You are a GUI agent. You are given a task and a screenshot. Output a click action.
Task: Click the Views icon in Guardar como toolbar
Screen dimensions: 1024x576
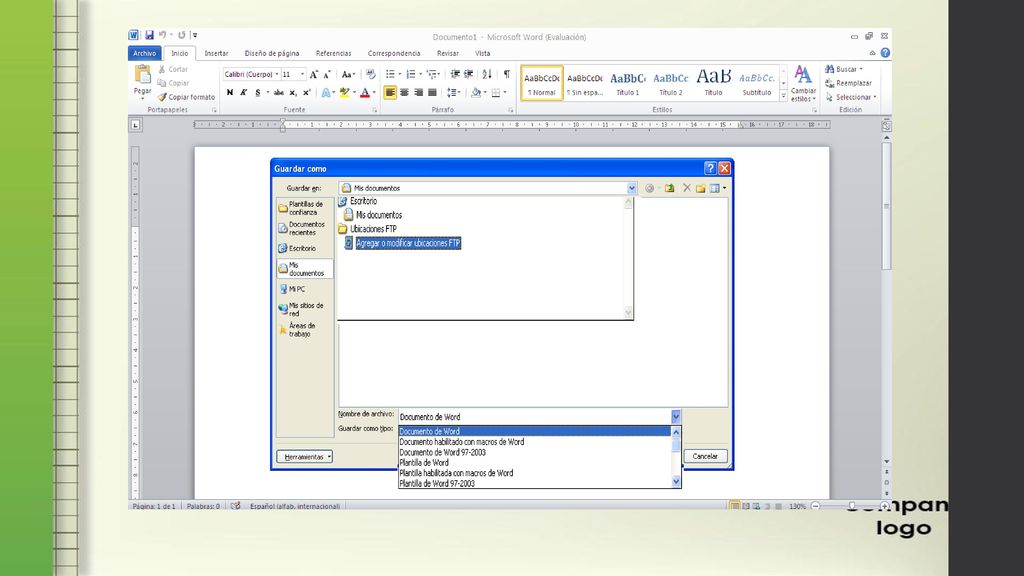tap(715, 188)
